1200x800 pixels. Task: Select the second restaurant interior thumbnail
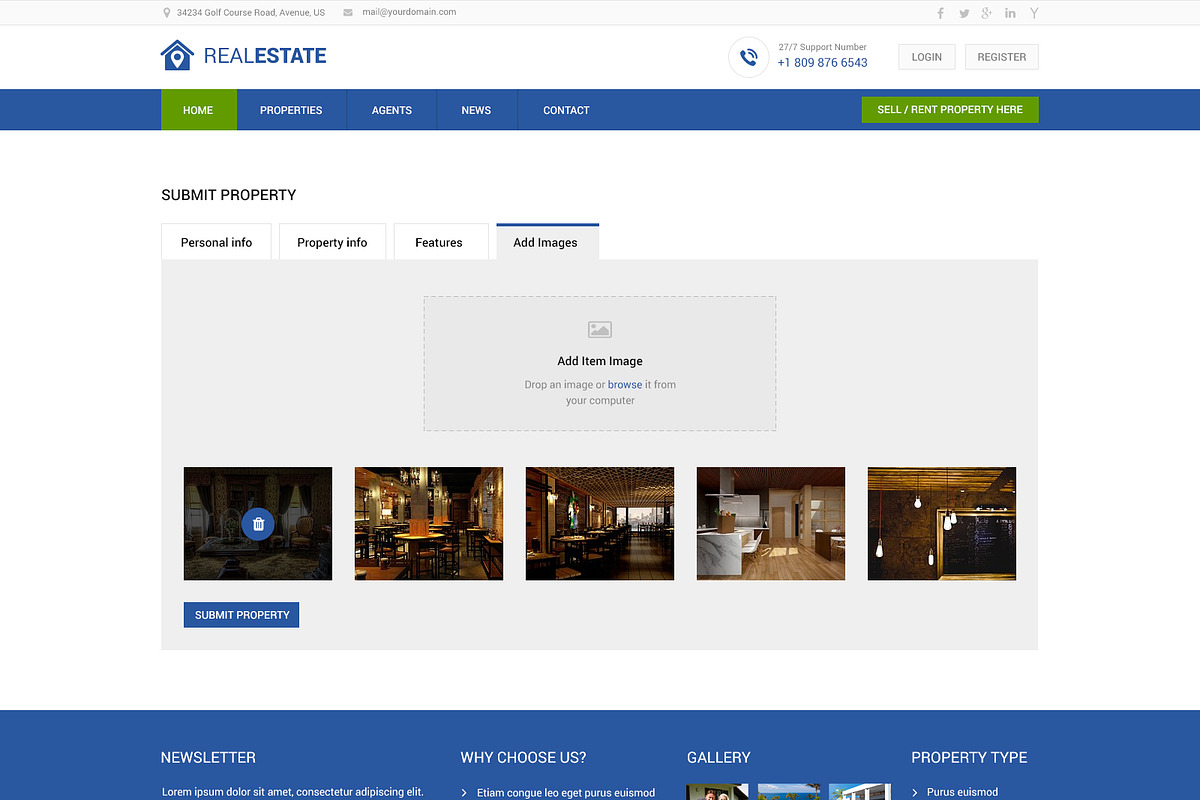tap(429, 523)
